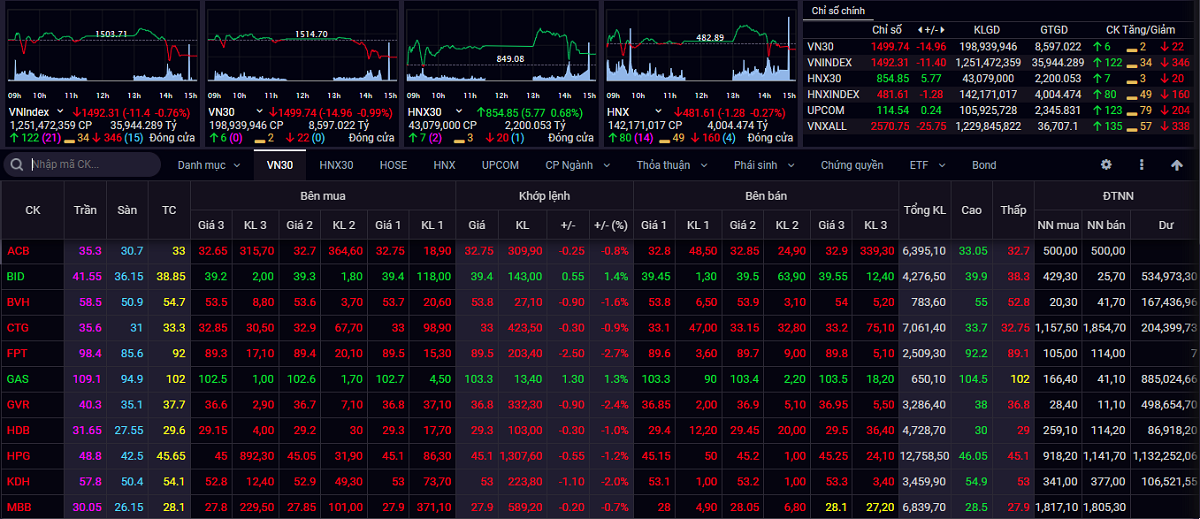1200x519 pixels.
Task: Switch to the HNX tab
Action: (444, 165)
